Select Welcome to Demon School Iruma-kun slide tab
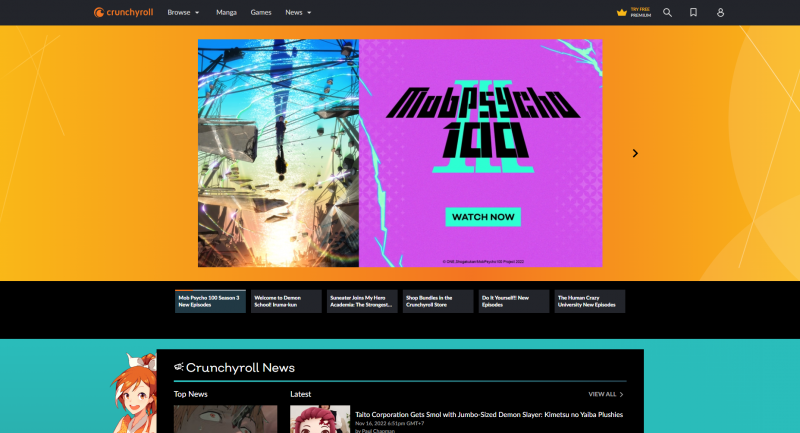This screenshot has width=800, height=433. (x=286, y=301)
